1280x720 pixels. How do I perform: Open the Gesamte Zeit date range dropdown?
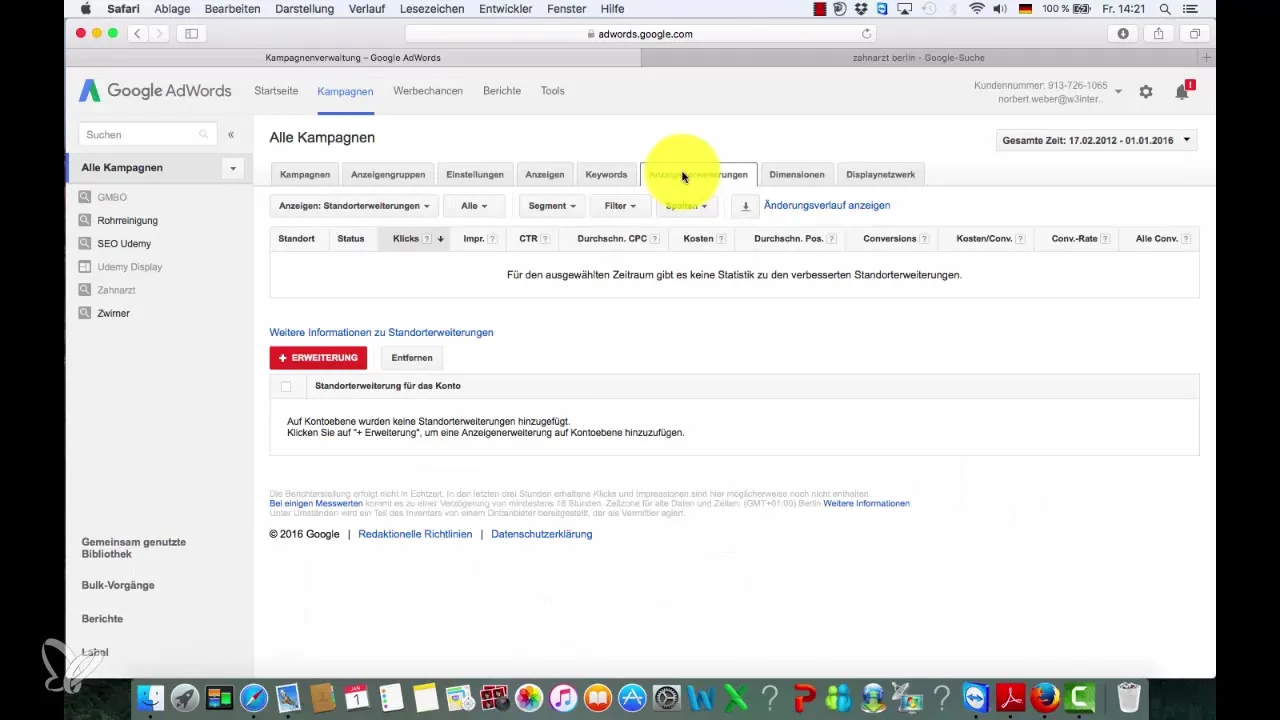pyautogui.click(x=1097, y=140)
